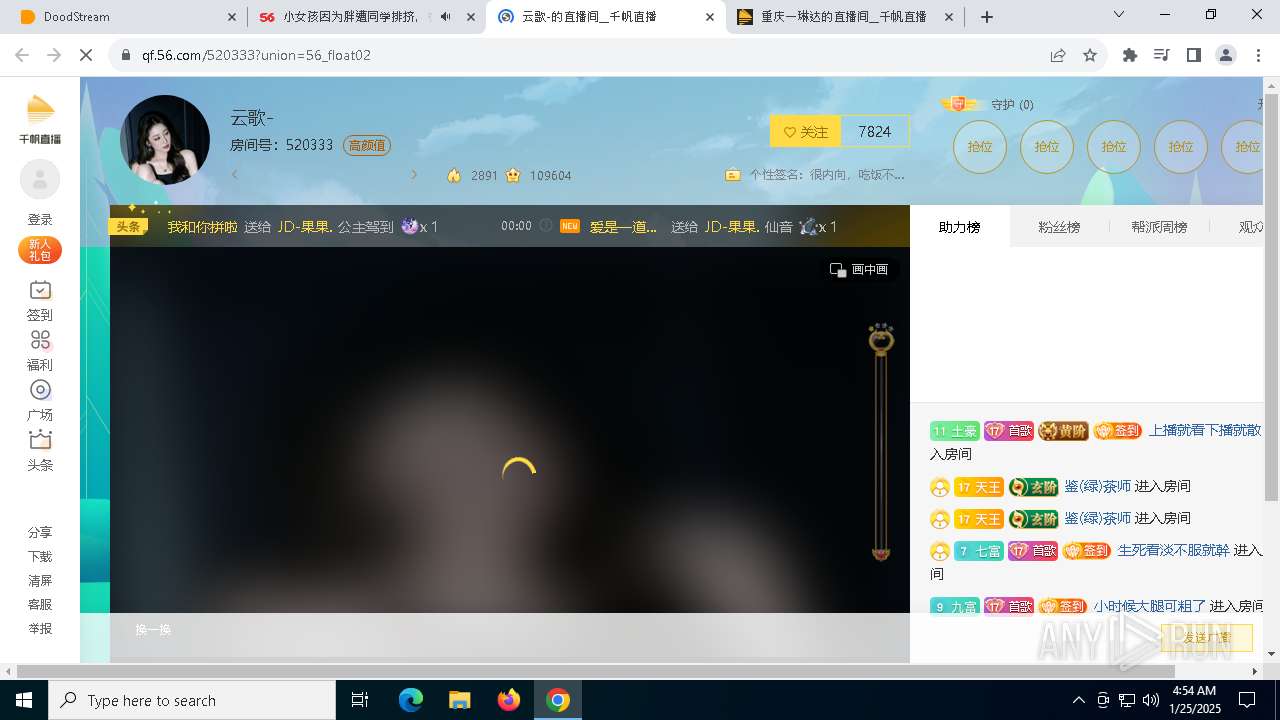Open the 福利 benefits icon
The height and width of the screenshot is (720, 1280).
coord(40,340)
